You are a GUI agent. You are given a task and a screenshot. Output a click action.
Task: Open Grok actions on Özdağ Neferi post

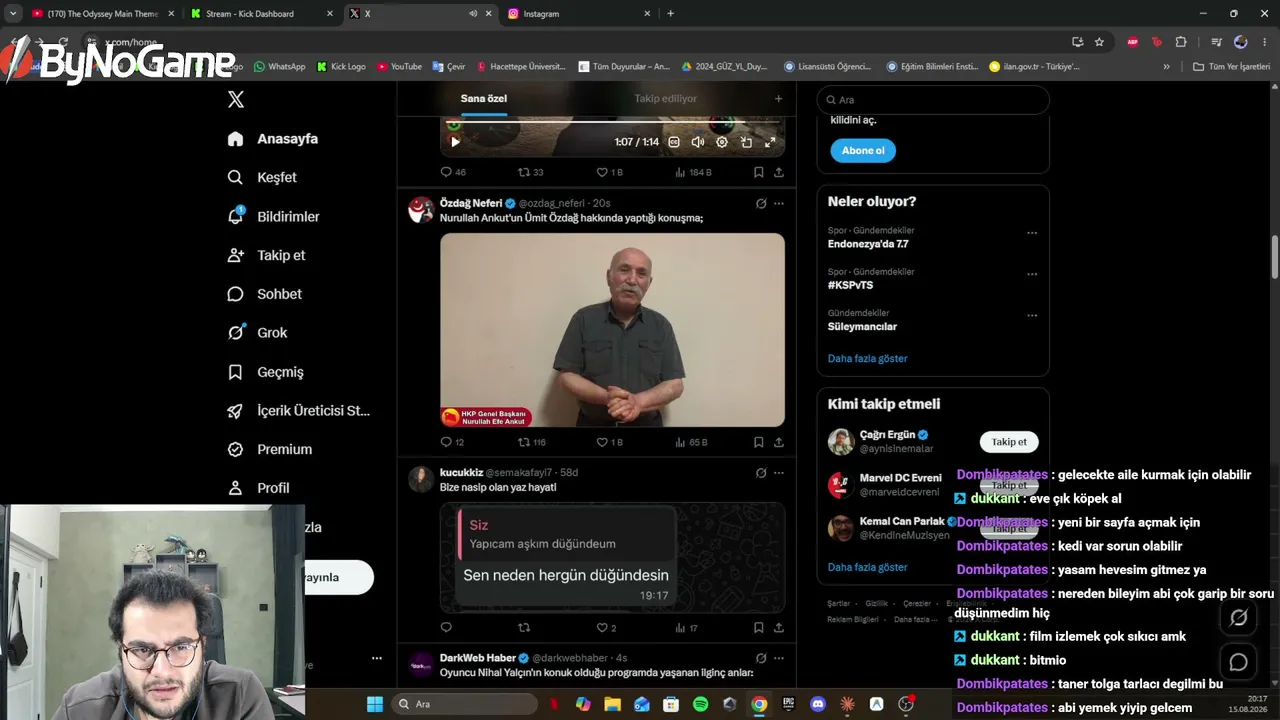tap(761, 203)
